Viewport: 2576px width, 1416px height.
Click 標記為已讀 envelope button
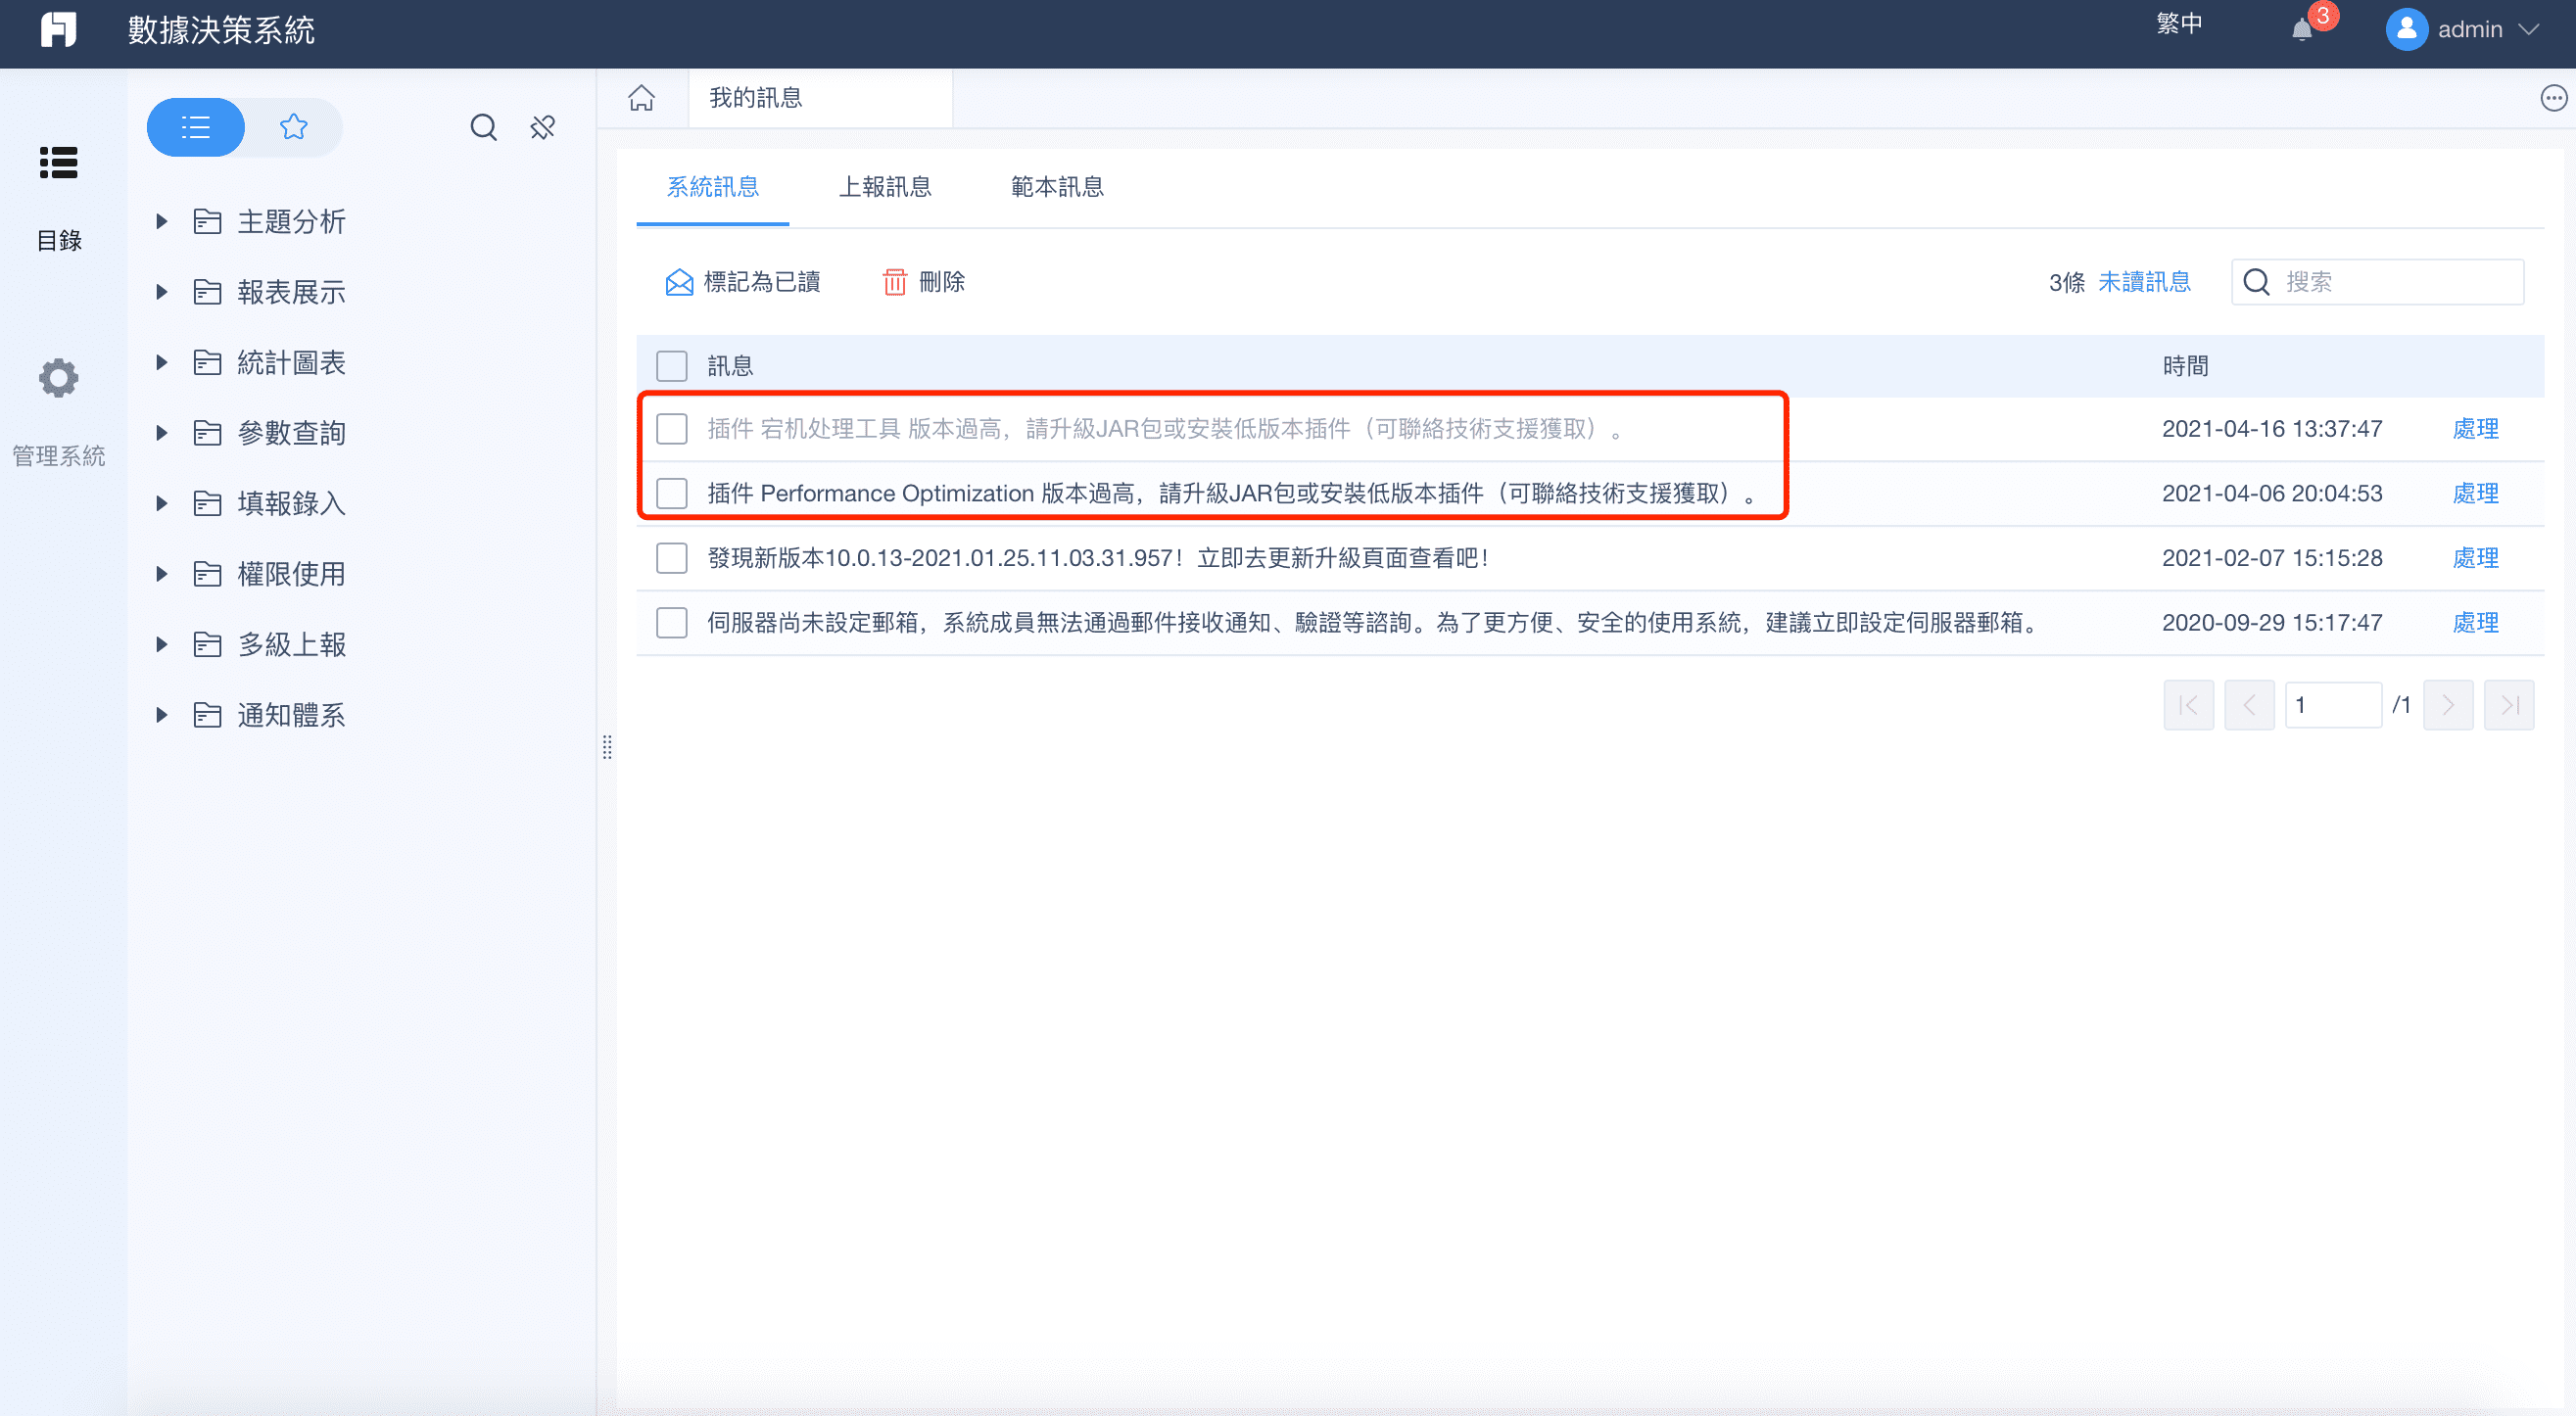743,282
